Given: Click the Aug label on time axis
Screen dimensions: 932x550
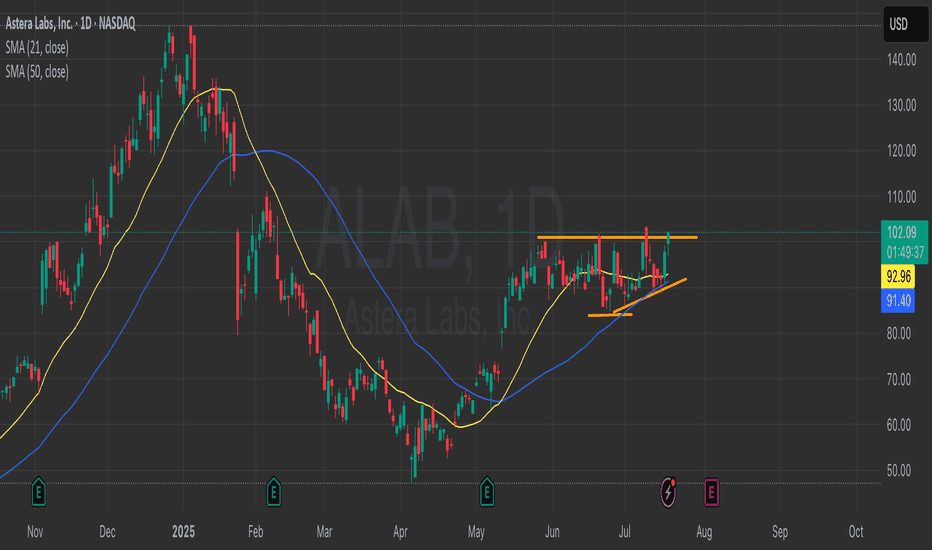Looking at the screenshot, I should click(x=704, y=532).
